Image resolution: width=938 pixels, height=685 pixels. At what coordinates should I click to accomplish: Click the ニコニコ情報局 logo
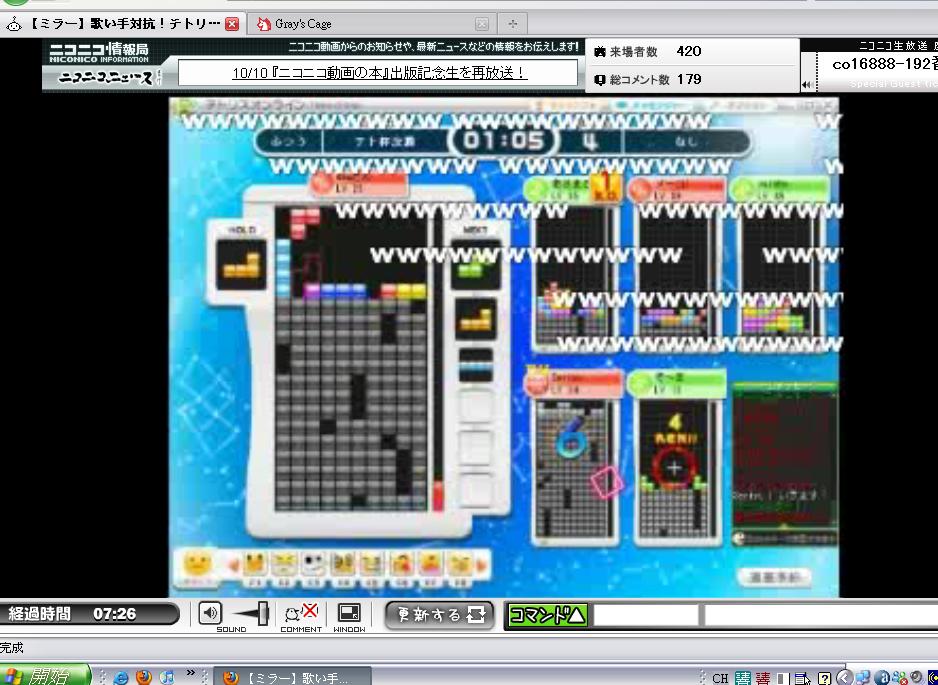tap(99, 52)
